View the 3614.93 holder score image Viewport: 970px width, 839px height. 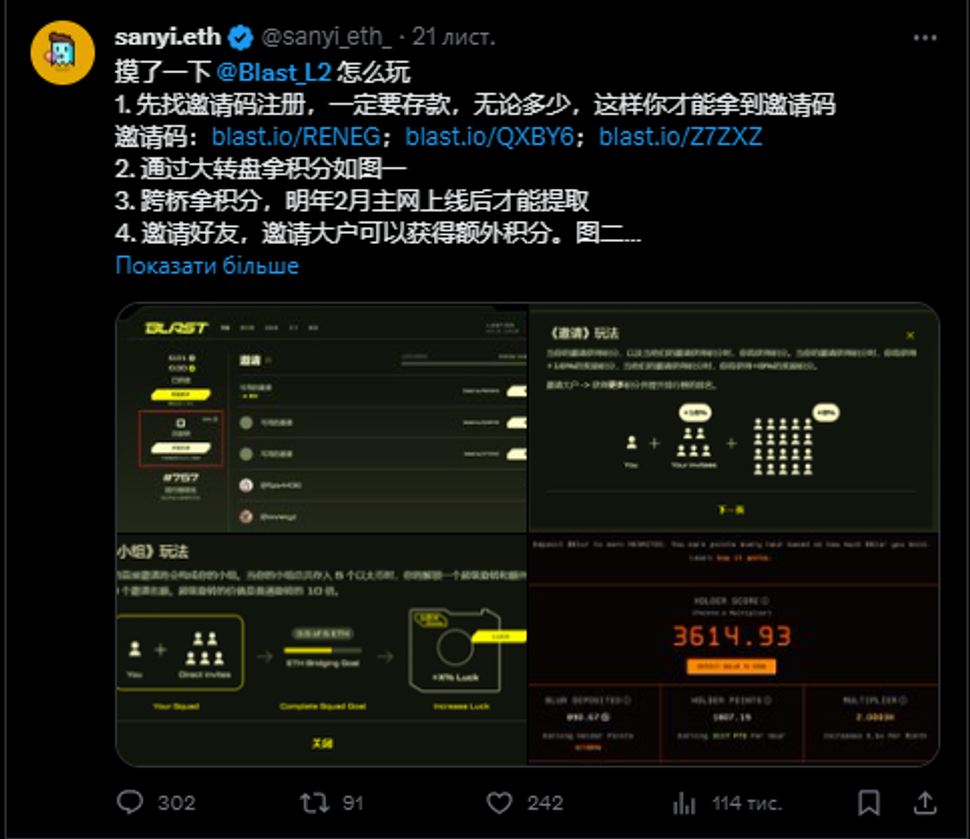[x=734, y=650]
